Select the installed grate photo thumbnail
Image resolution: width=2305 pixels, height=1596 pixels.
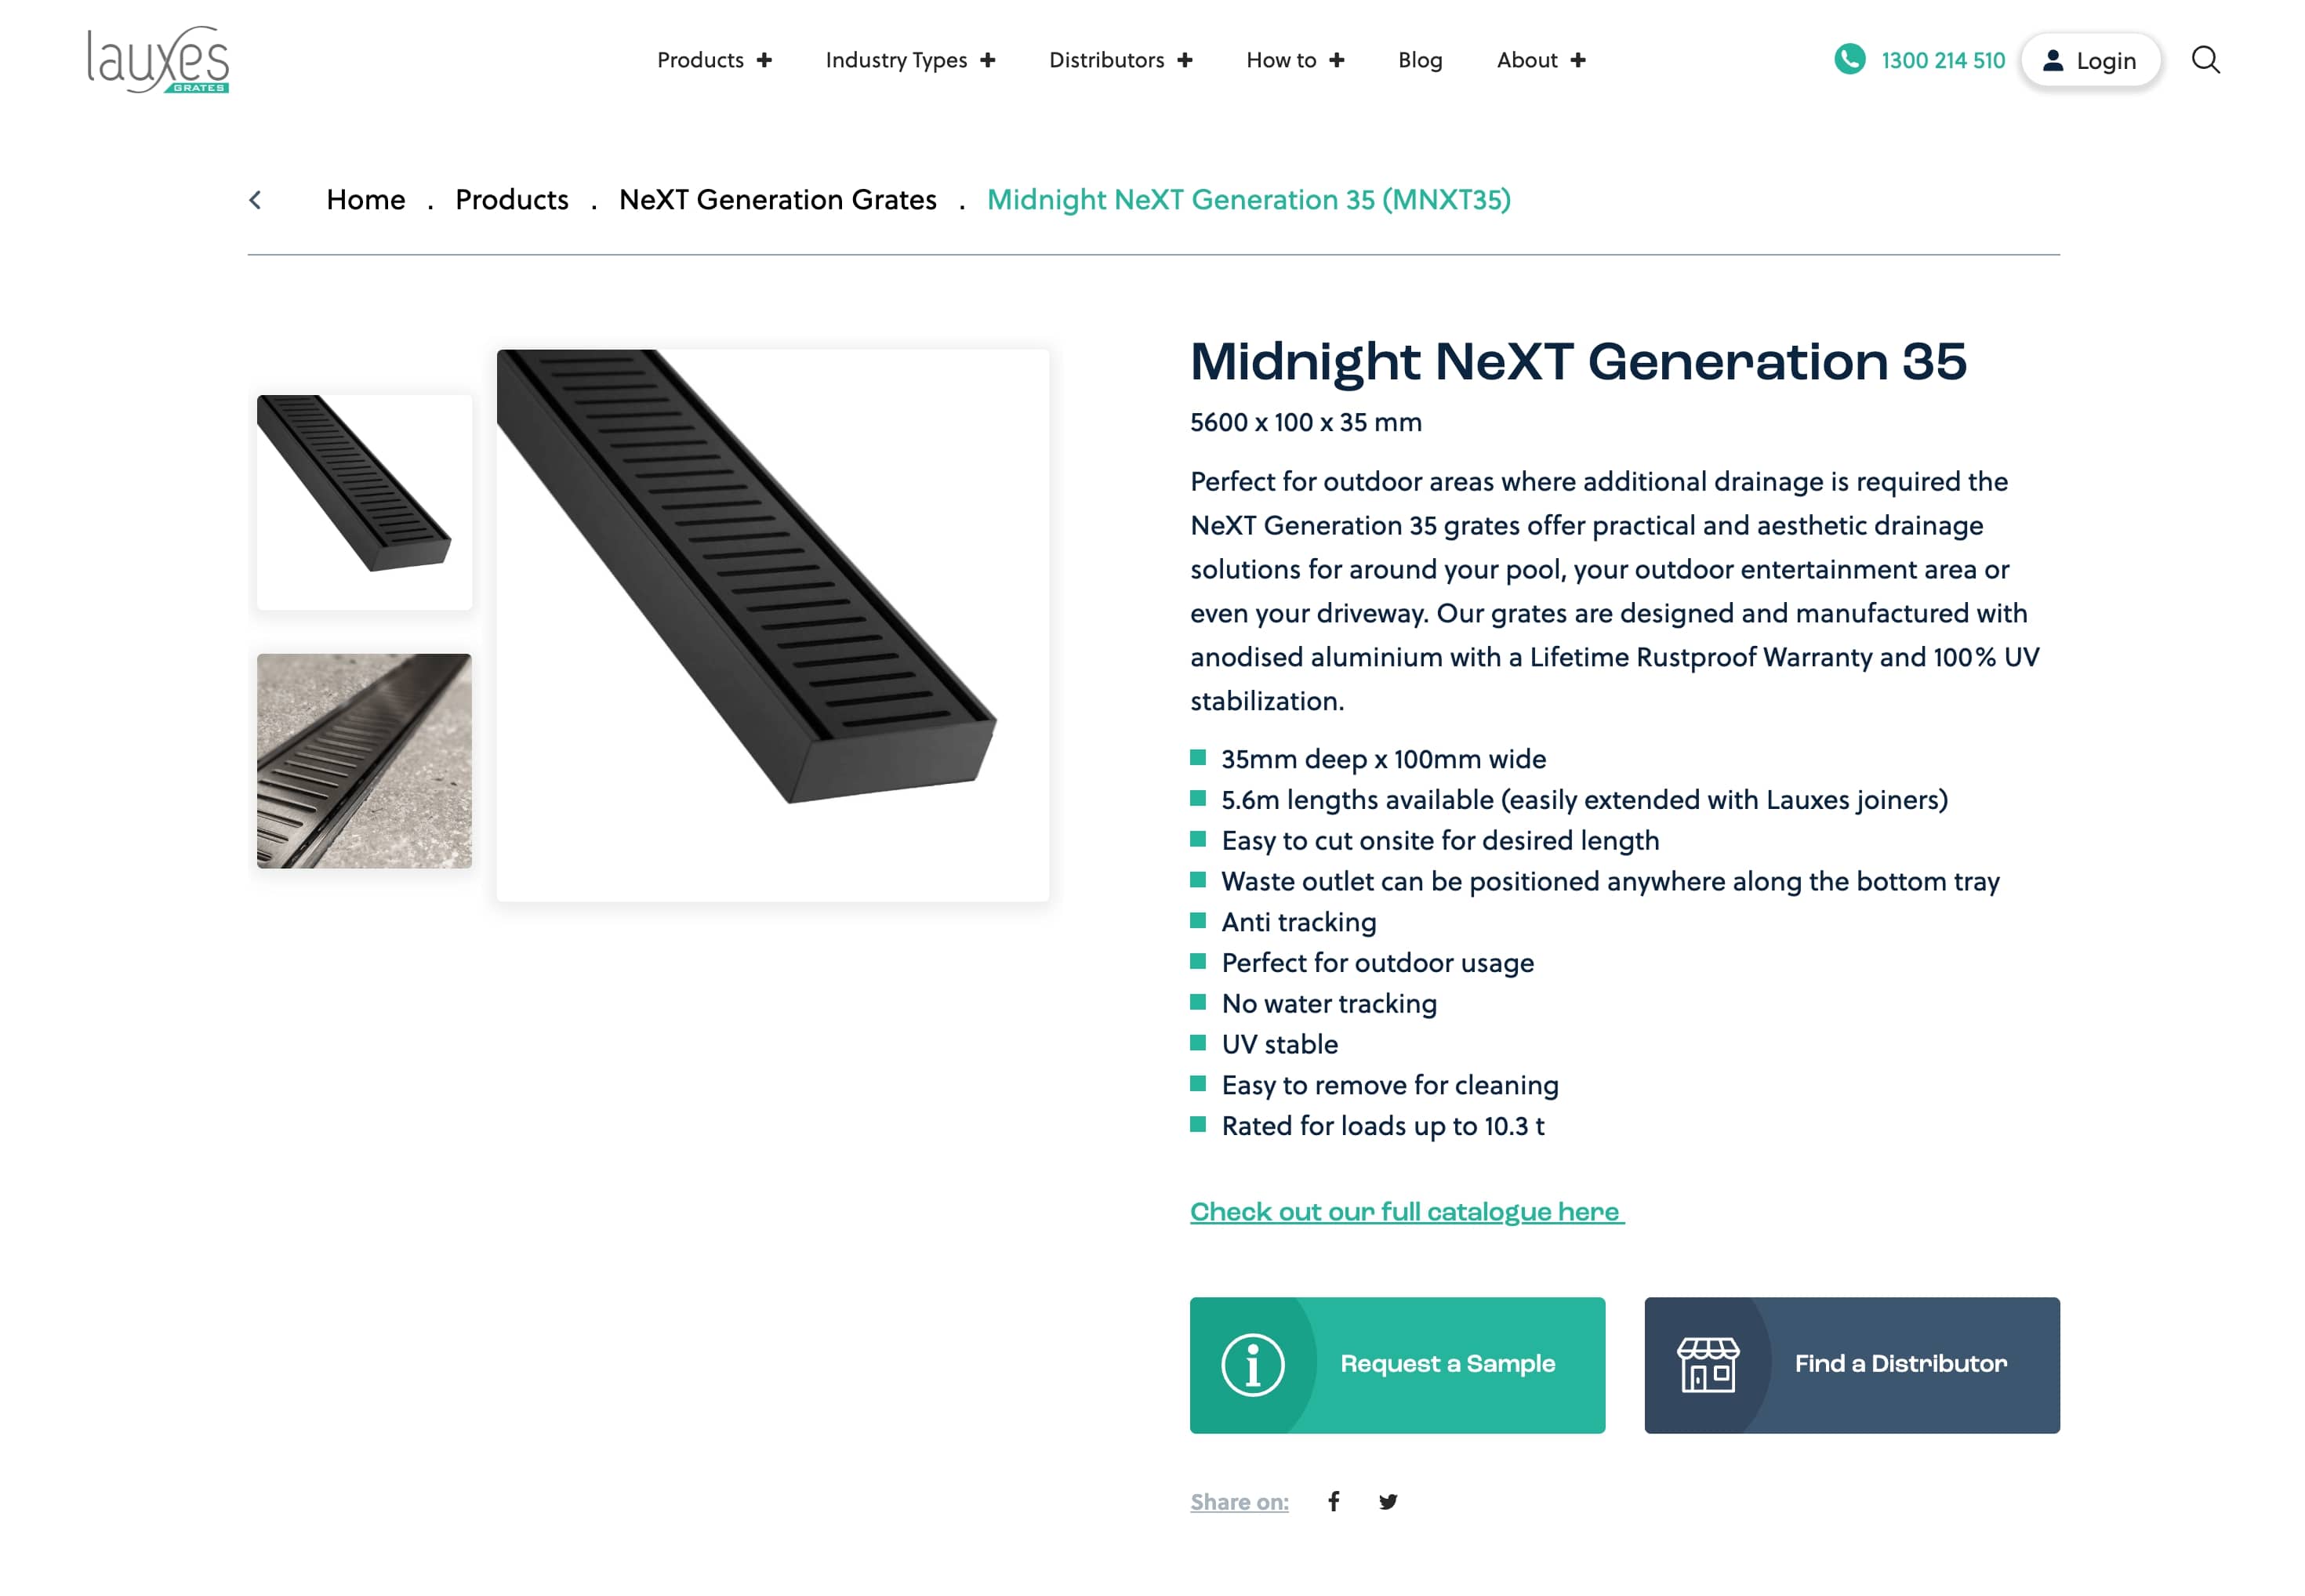364,761
